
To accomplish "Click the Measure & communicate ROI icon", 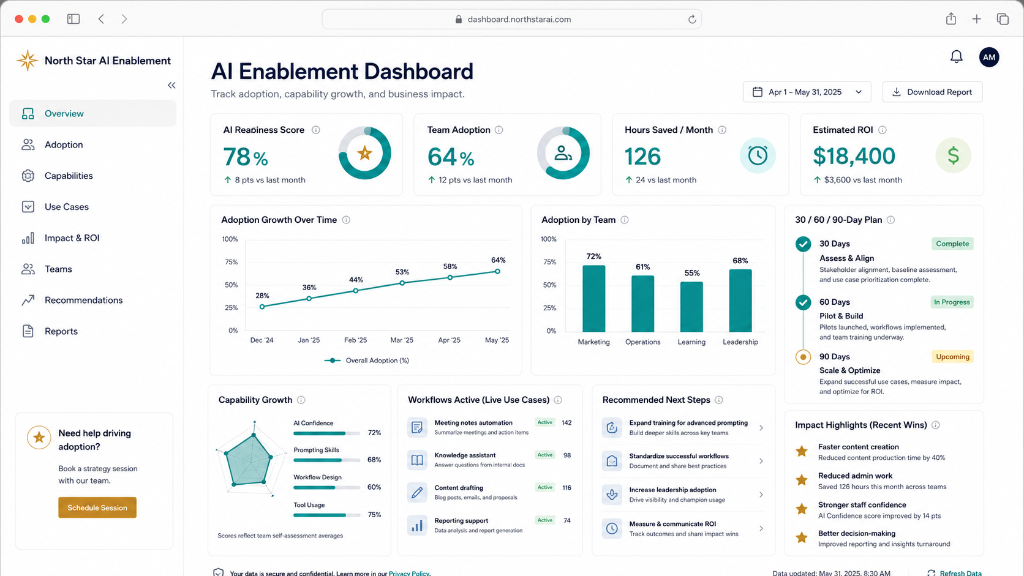I will click(612, 528).
